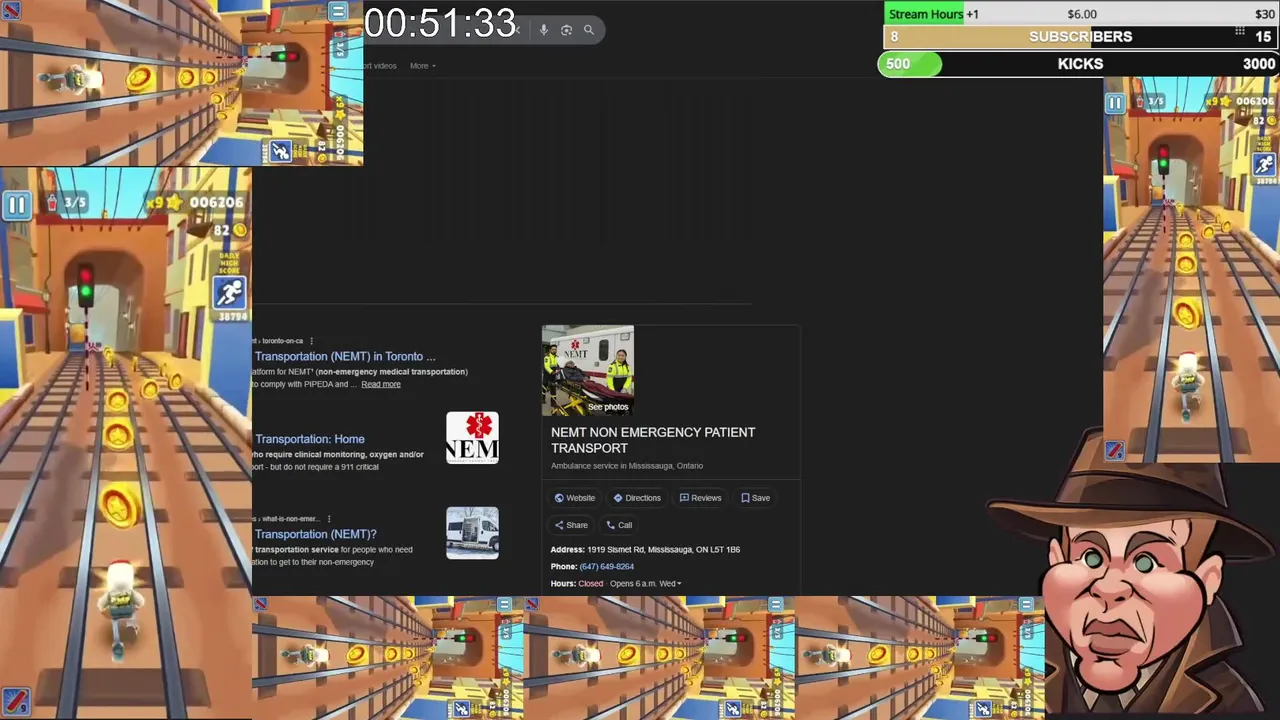Click the NEM logo result thumbnail
Image resolution: width=1280 pixels, height=720 pixels.
click(472, 438)
